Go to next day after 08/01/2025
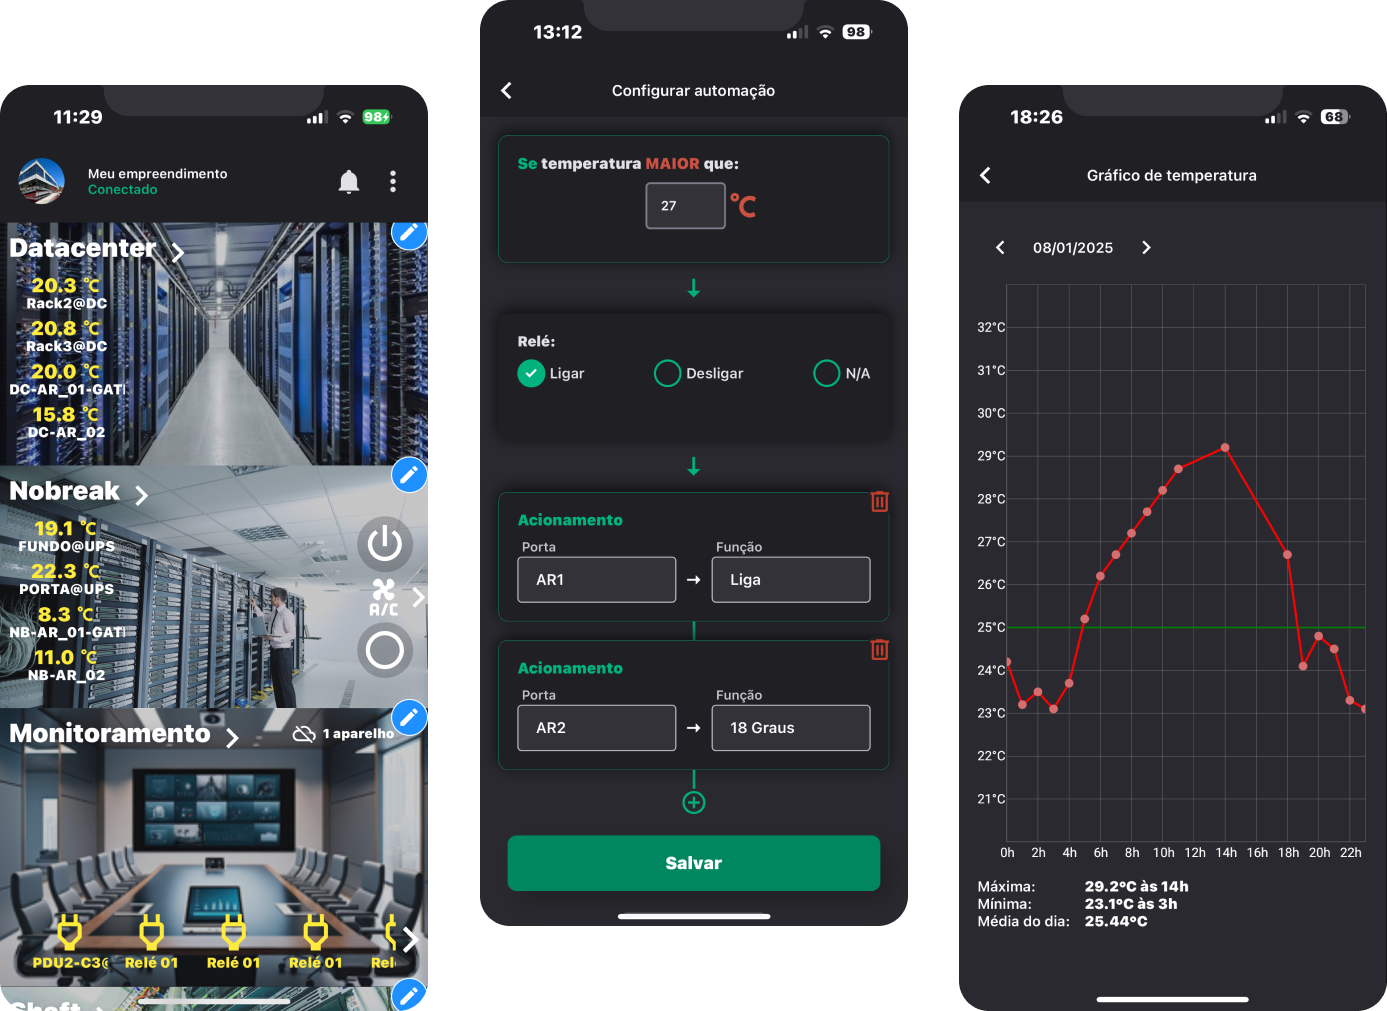This screenshot has height=1011, width=1387. 1146,248
